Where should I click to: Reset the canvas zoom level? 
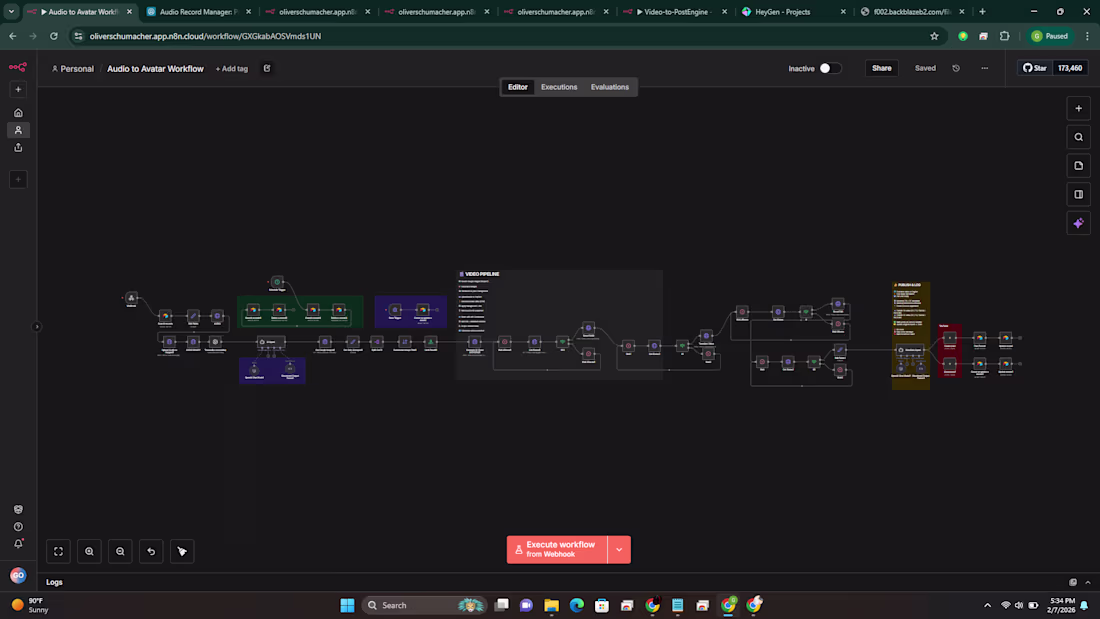tap(151, 551)
